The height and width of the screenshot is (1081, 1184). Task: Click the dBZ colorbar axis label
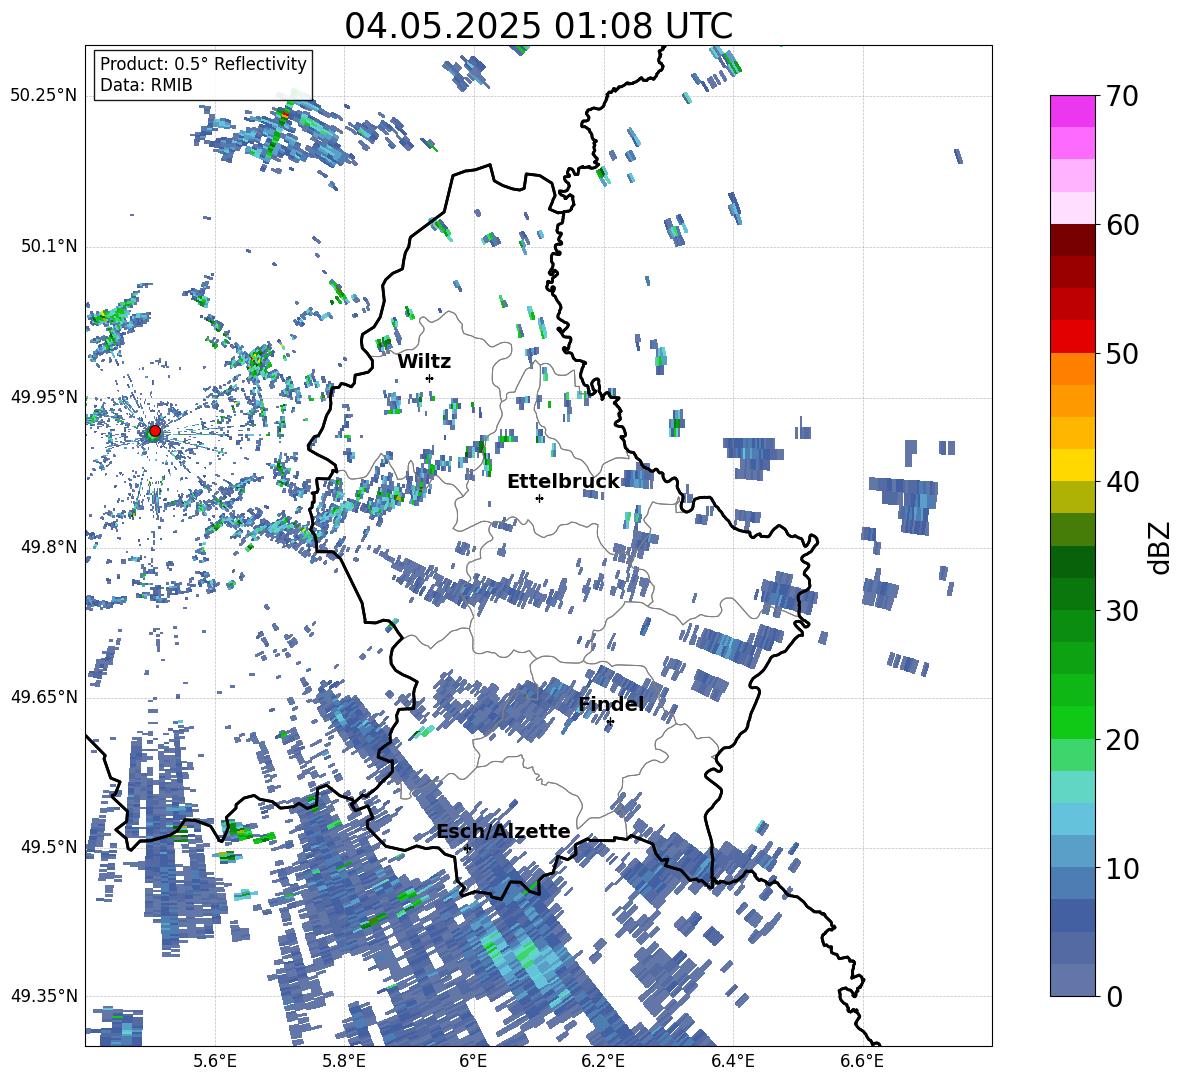click(1160, 547)
